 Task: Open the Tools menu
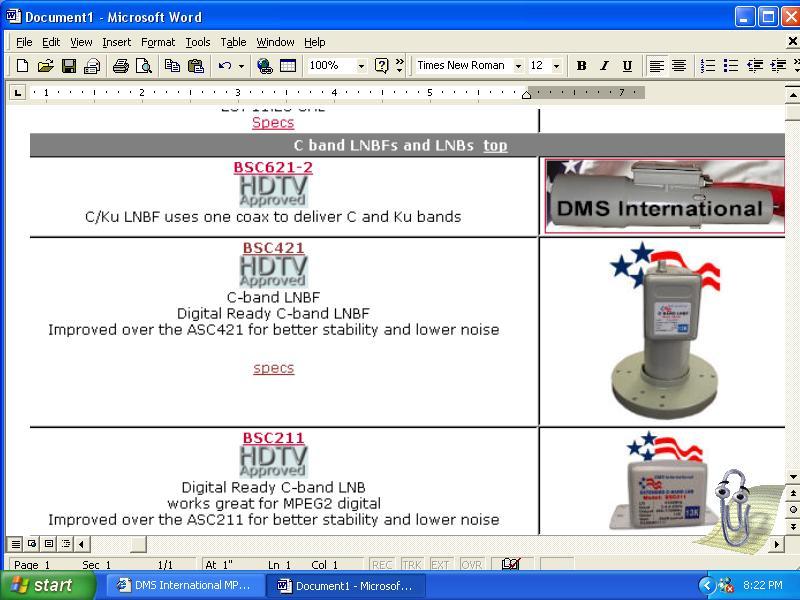[197, 42]
